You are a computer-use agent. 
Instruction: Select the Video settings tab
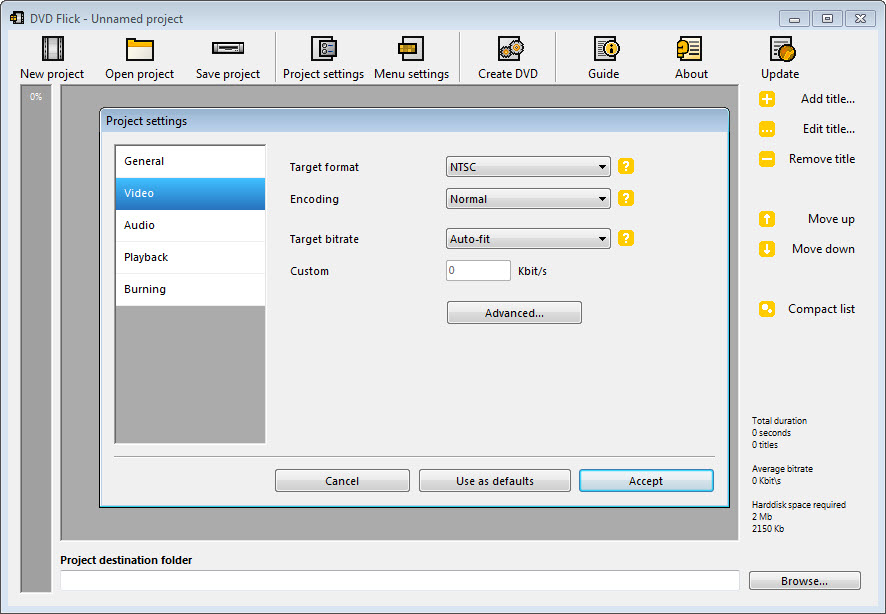190,194
